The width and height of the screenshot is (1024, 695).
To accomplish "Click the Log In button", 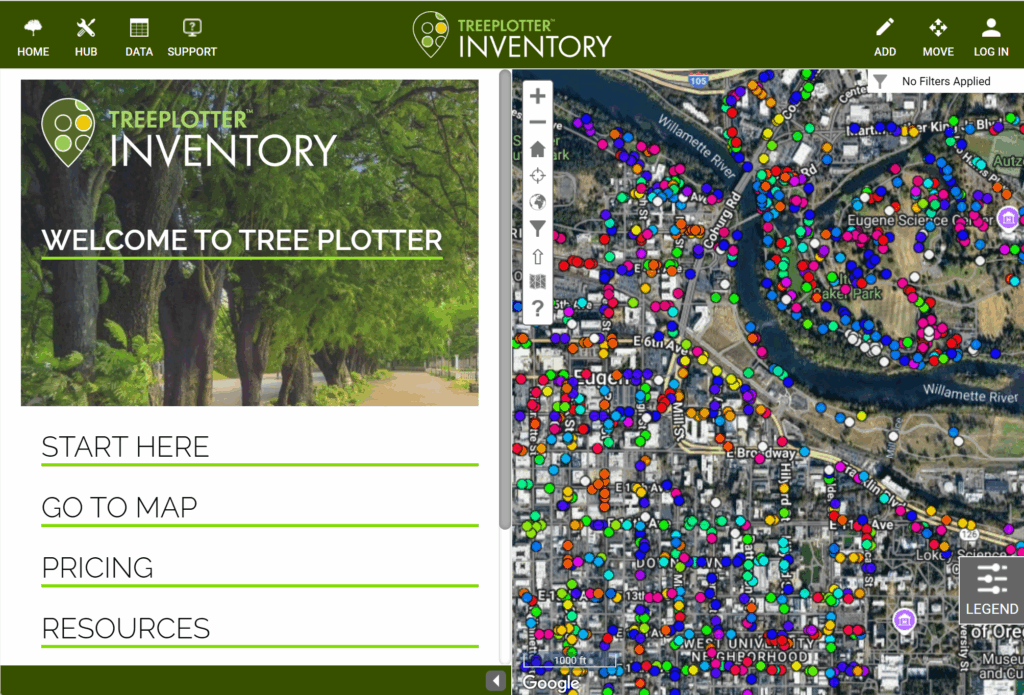I will (x=991, y=36).
